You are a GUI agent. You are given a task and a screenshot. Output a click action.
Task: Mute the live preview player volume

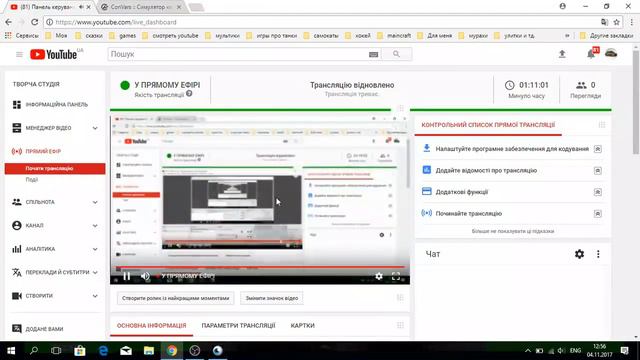tap(145, 276)
